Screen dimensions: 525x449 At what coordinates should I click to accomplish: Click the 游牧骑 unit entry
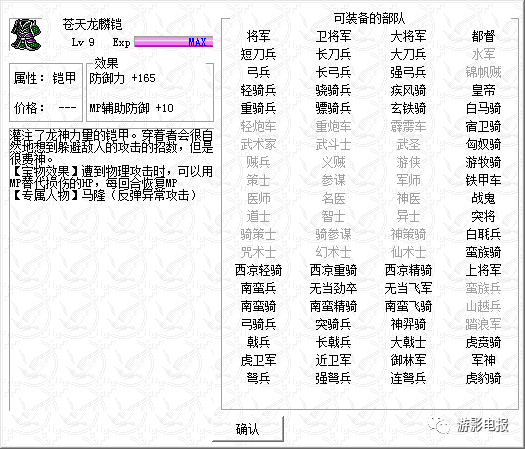pos(483,163)
